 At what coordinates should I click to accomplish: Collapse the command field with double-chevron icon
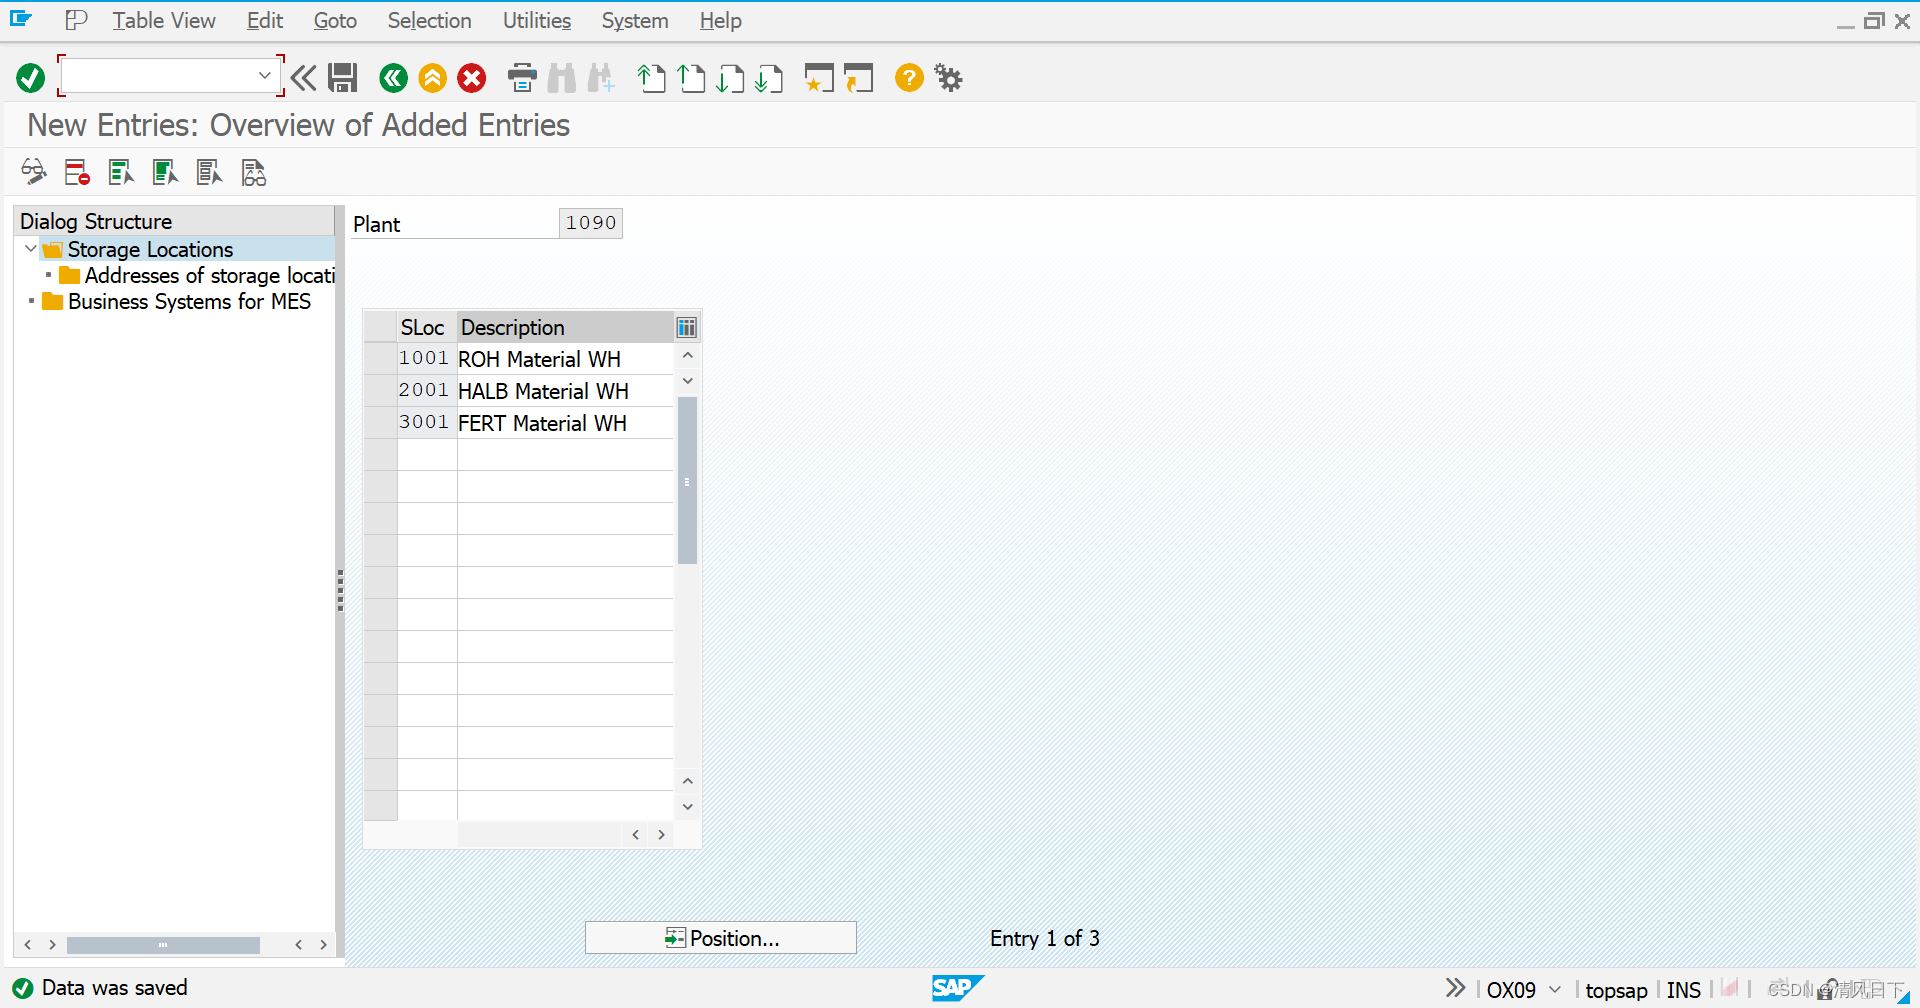click(304, 78)
